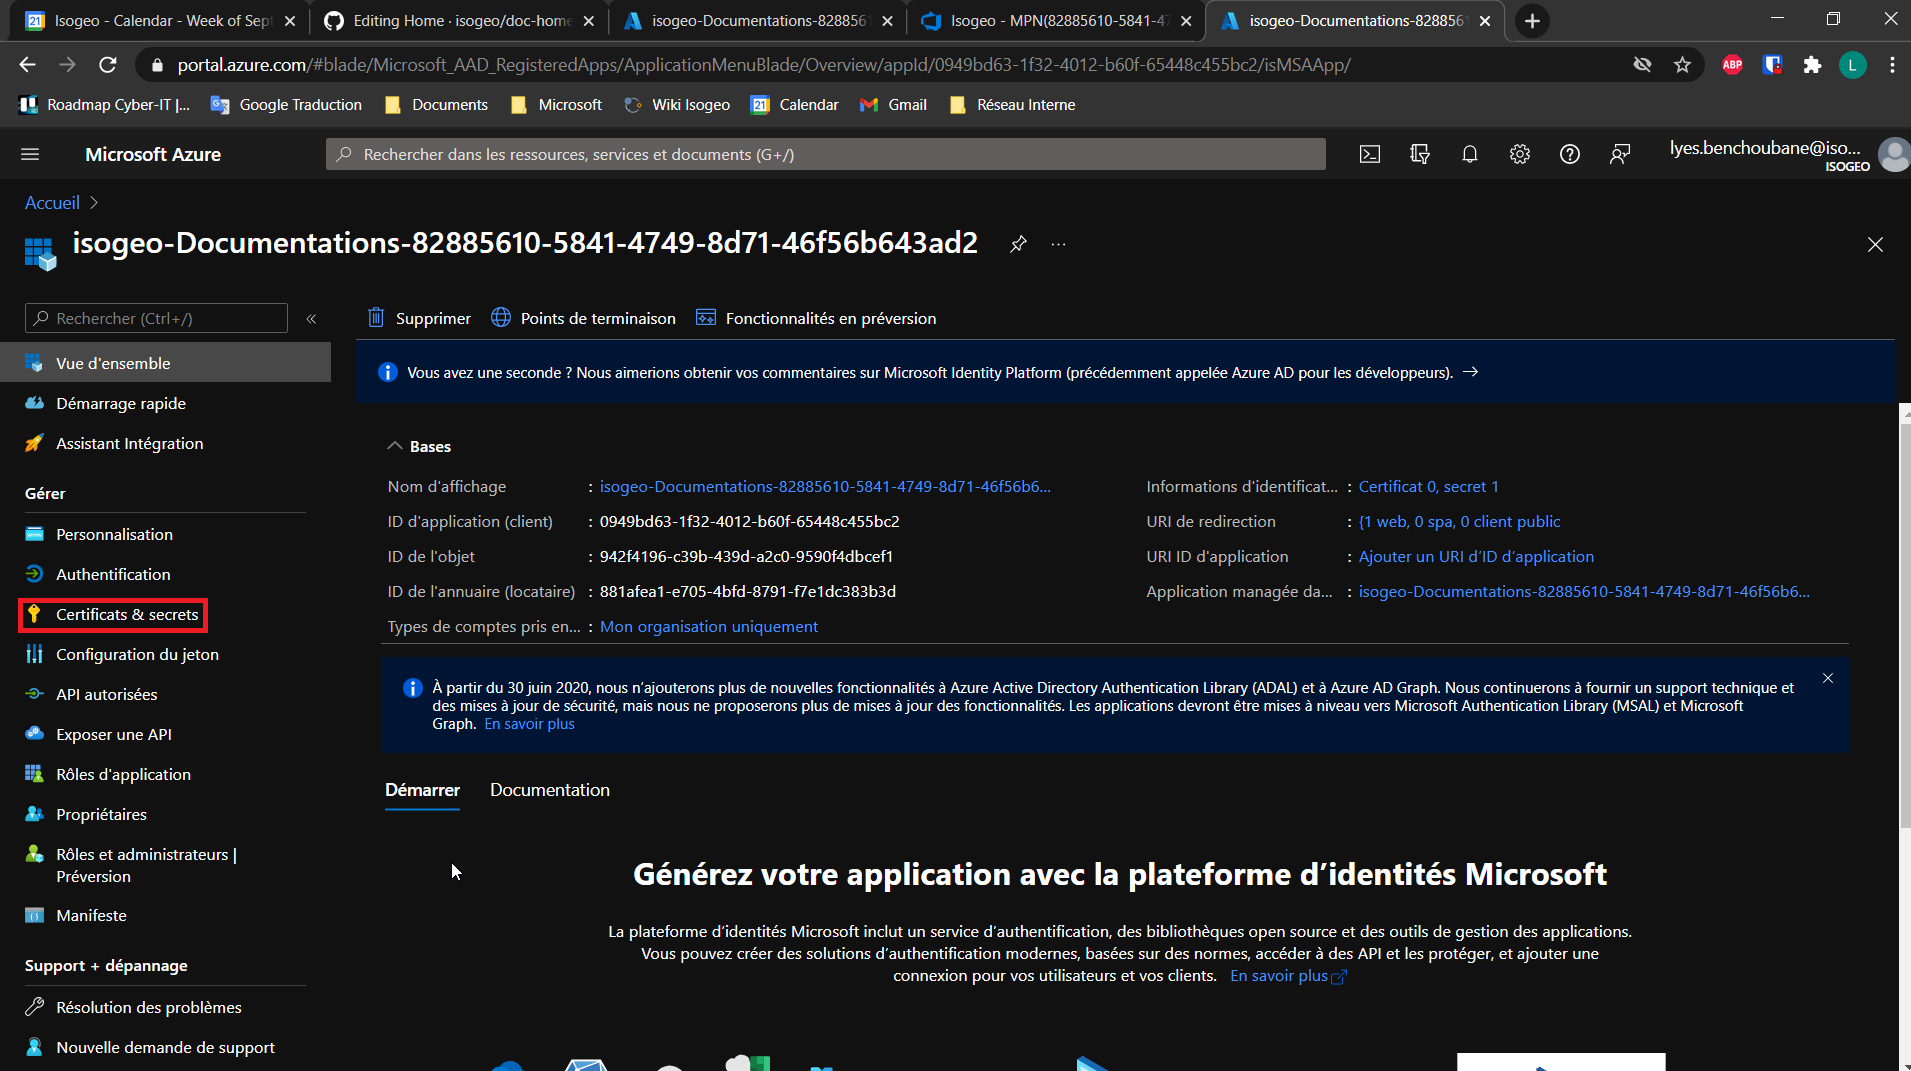Click Ajouter un URI d'ID d'application

coord(1476,556)
